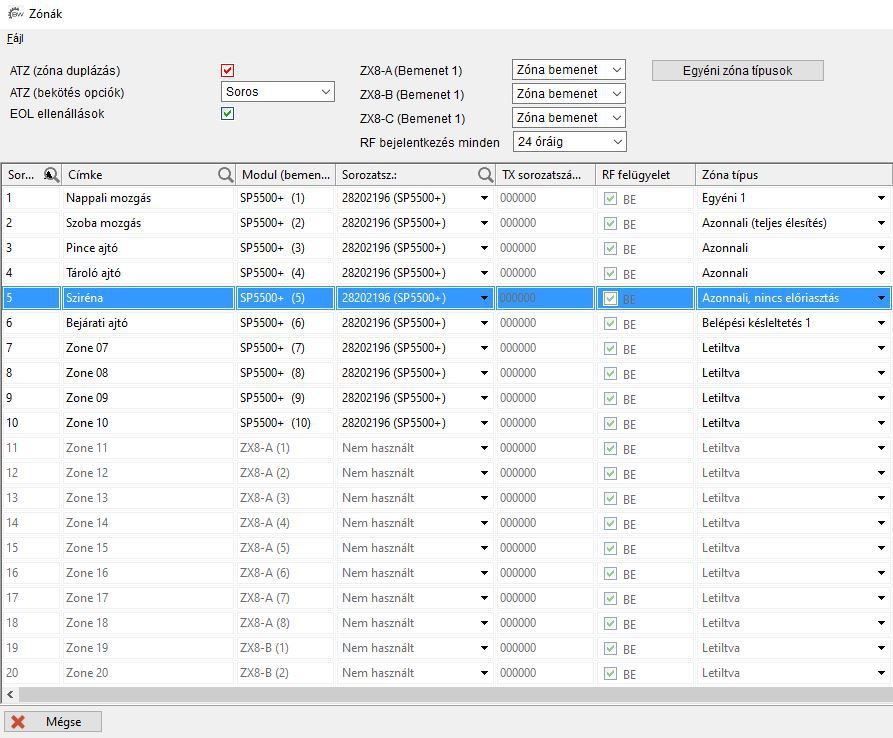This screenshot has width=893, height=738.
Task: Click the red X icon beside Mégse
Action: (x=18, y=722)
